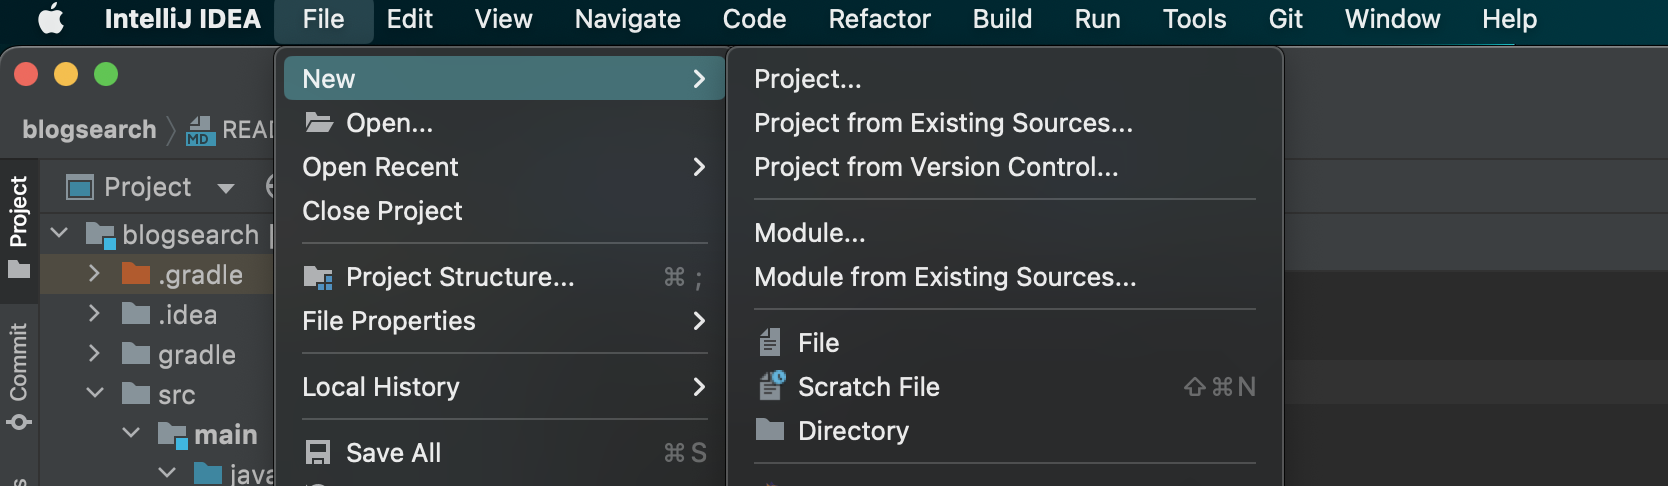The width and height of the screenshot is (1668, 486).
Task: Select Close Project from File menu
Action: coord(382,211)
